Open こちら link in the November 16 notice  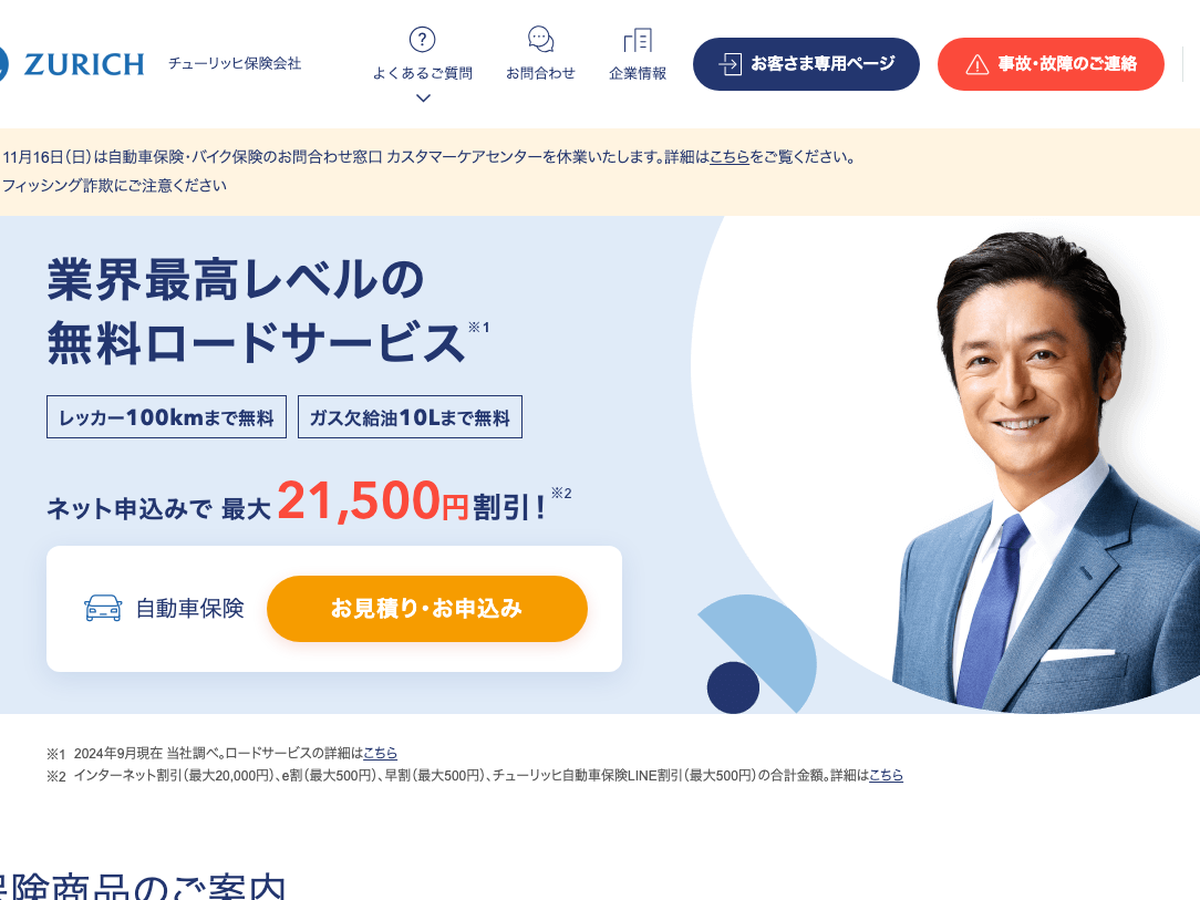click(x=729, y=157)
